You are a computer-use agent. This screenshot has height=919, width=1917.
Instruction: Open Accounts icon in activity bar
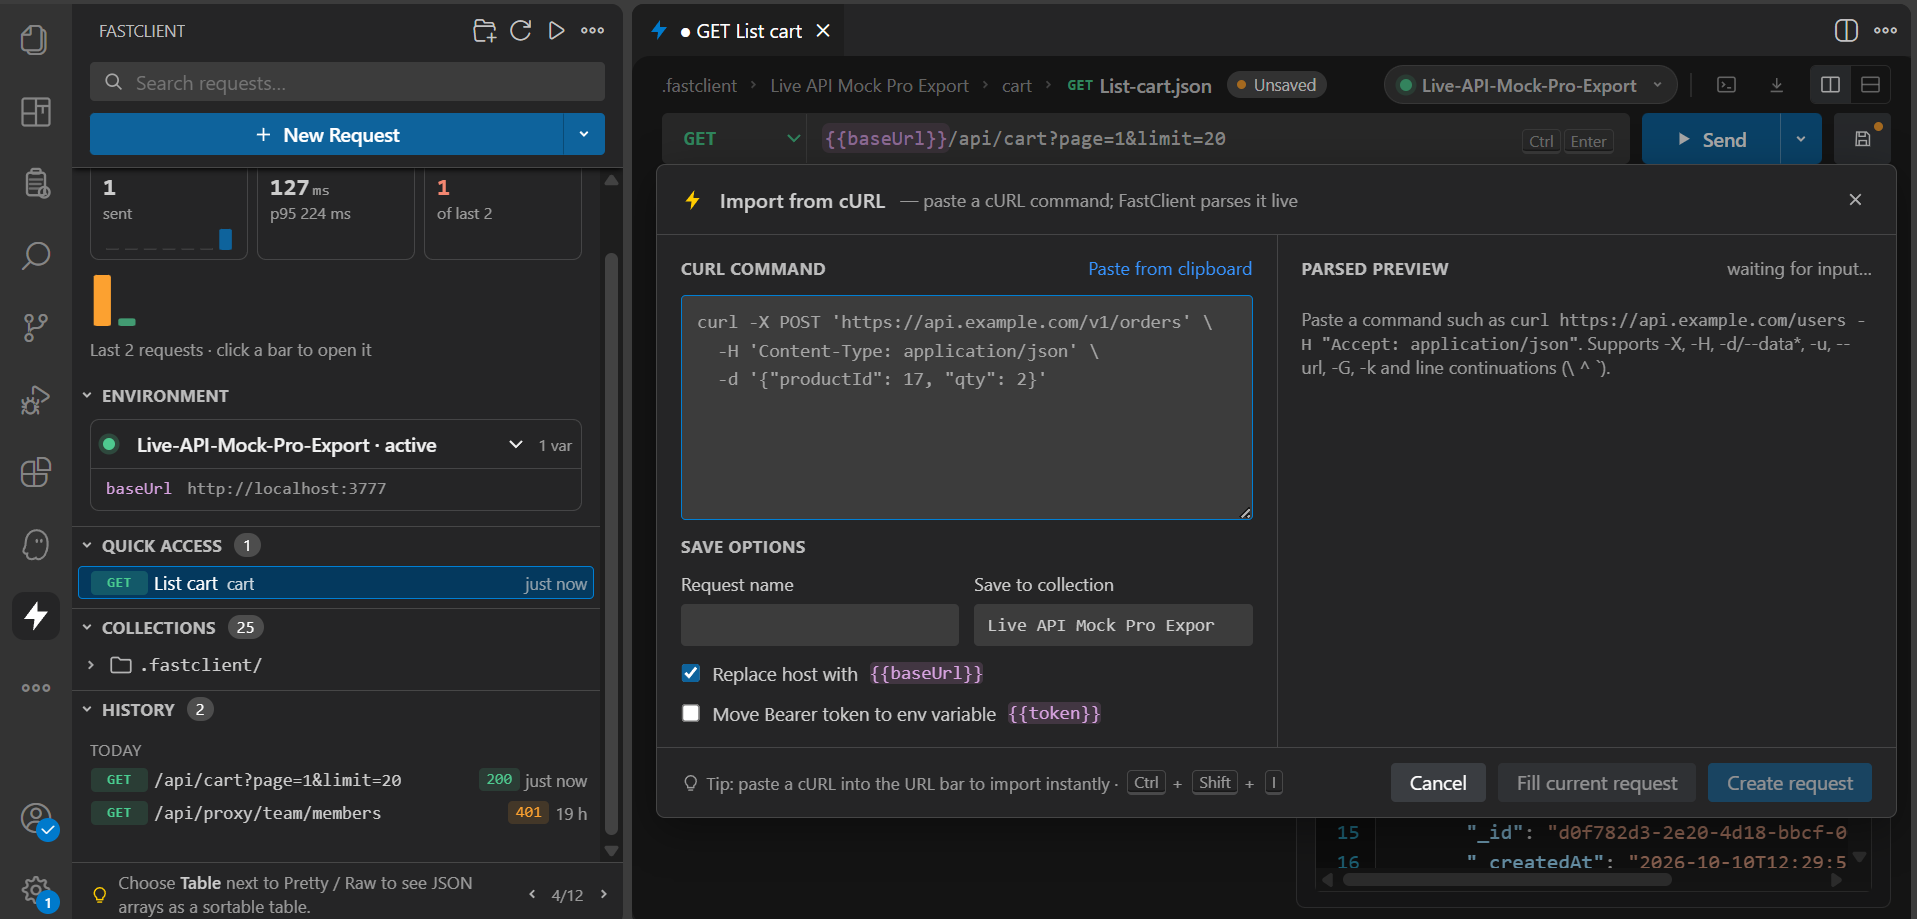(x=37, y=819)
